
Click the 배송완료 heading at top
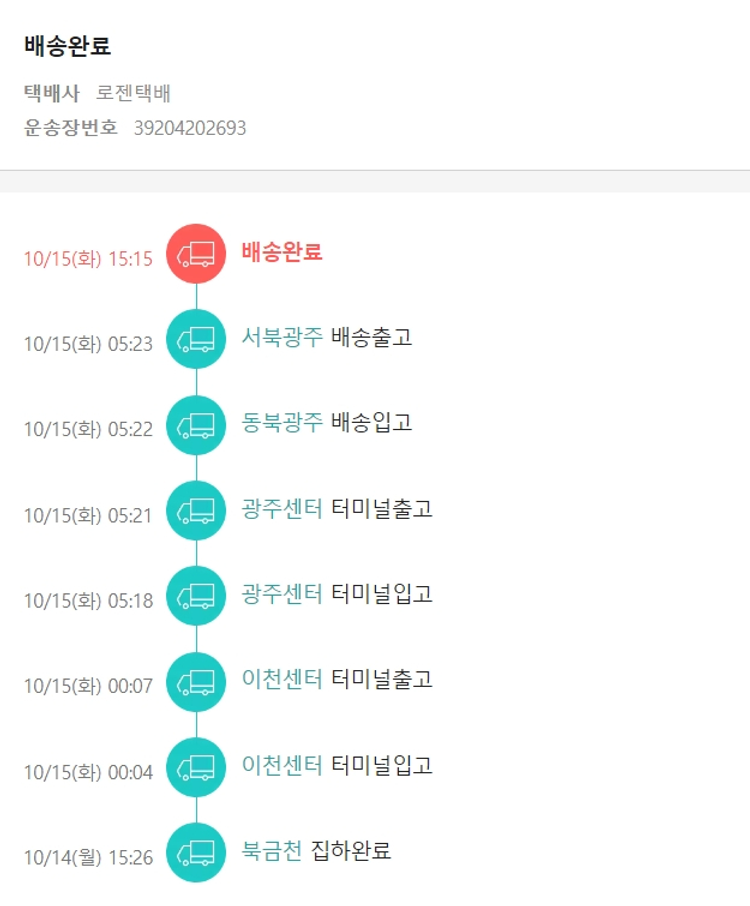(x=67, y=46)
